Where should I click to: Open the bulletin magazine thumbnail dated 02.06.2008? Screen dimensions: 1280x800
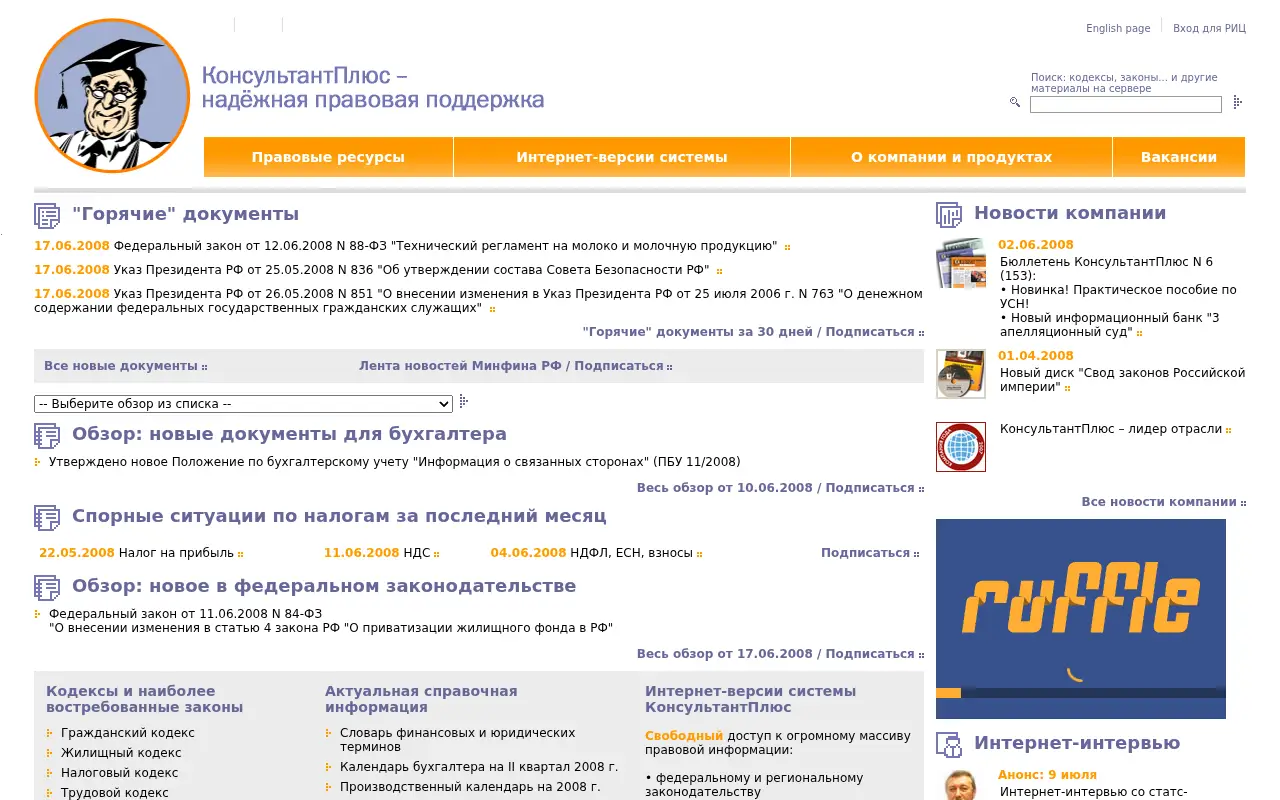coord(961,264)
